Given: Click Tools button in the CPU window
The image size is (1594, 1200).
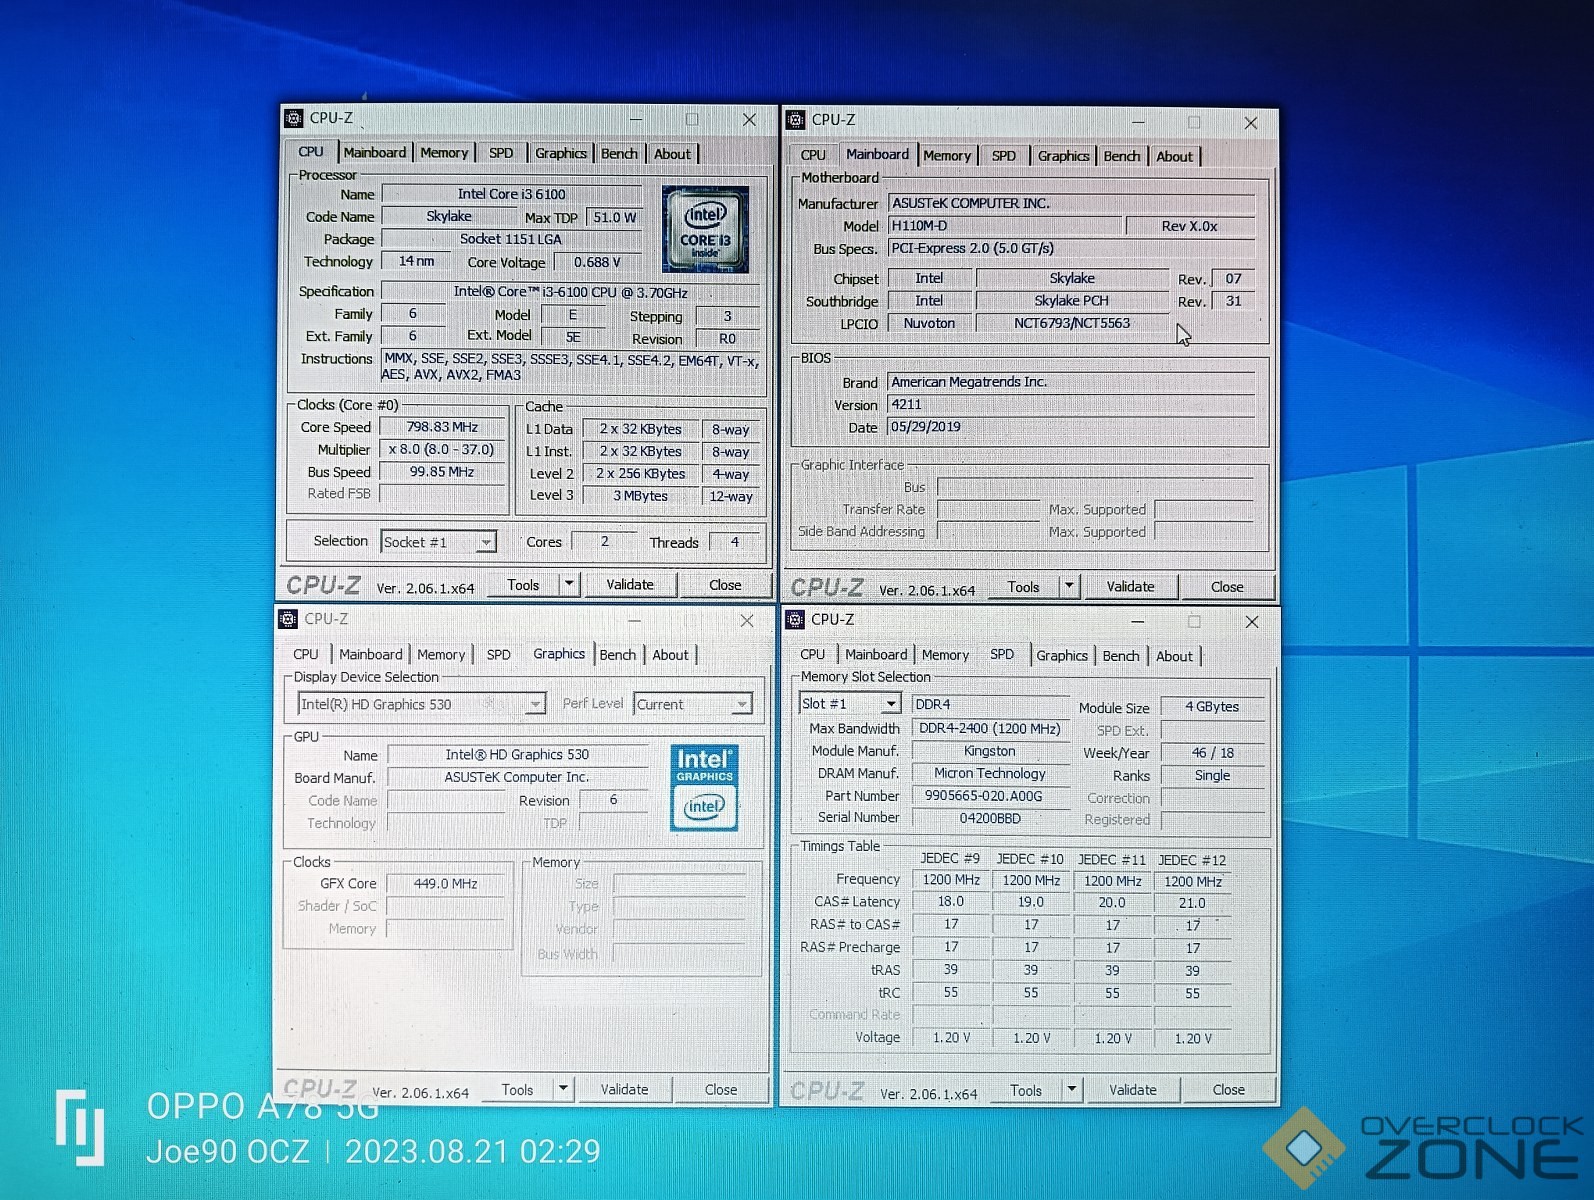Looking at the screenshot, I should (x=523, y=585).
